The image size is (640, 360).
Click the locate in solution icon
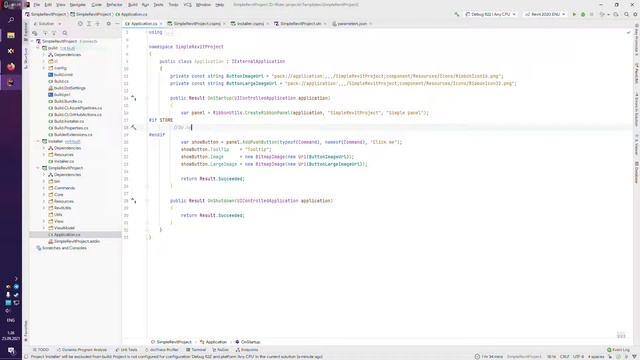click(x=80, y=24)
